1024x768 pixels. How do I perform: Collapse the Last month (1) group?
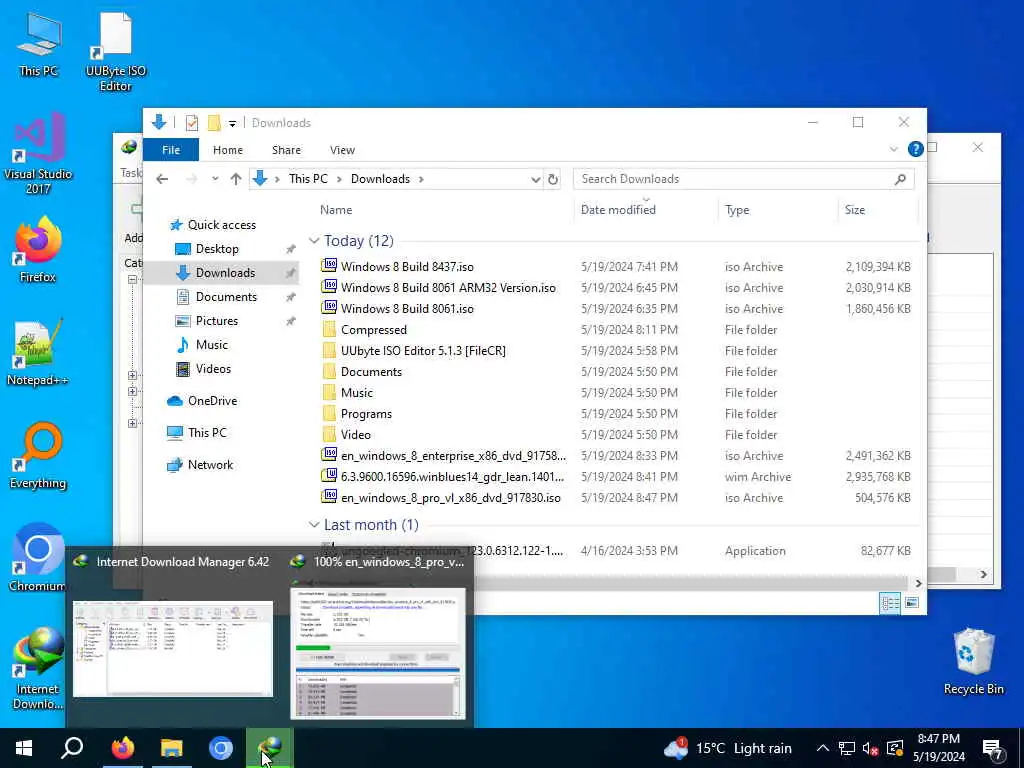tap(314, 525)
